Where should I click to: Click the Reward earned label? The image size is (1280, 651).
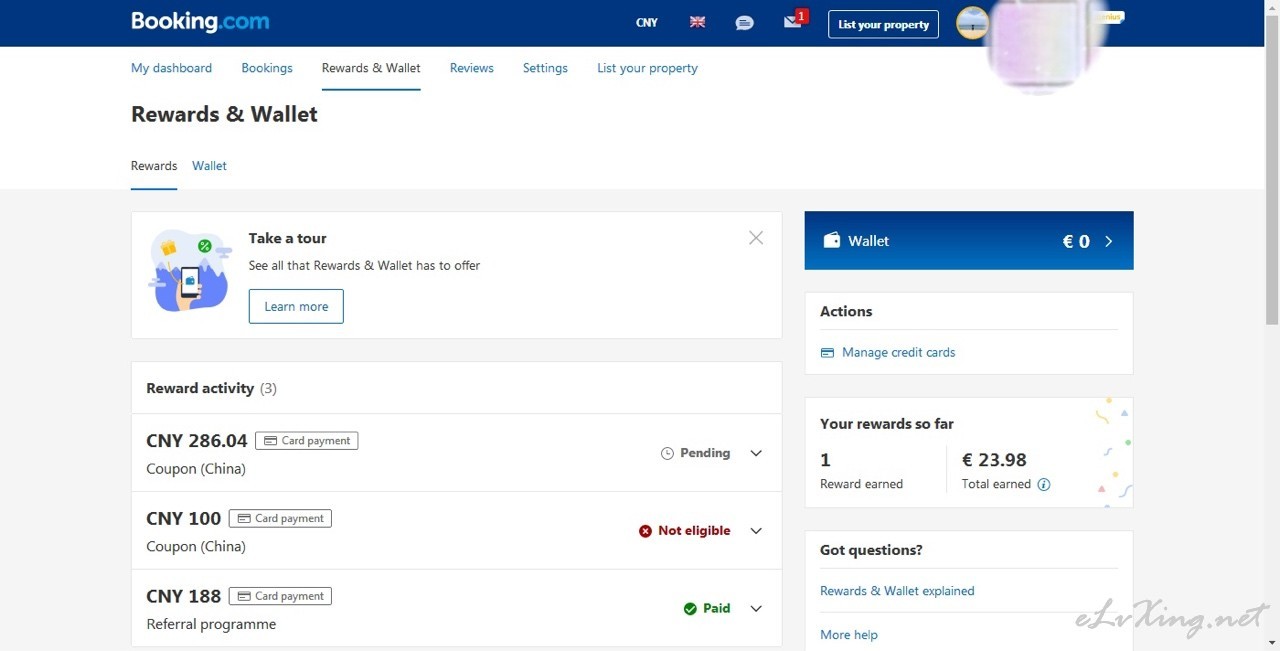point(861,484)
